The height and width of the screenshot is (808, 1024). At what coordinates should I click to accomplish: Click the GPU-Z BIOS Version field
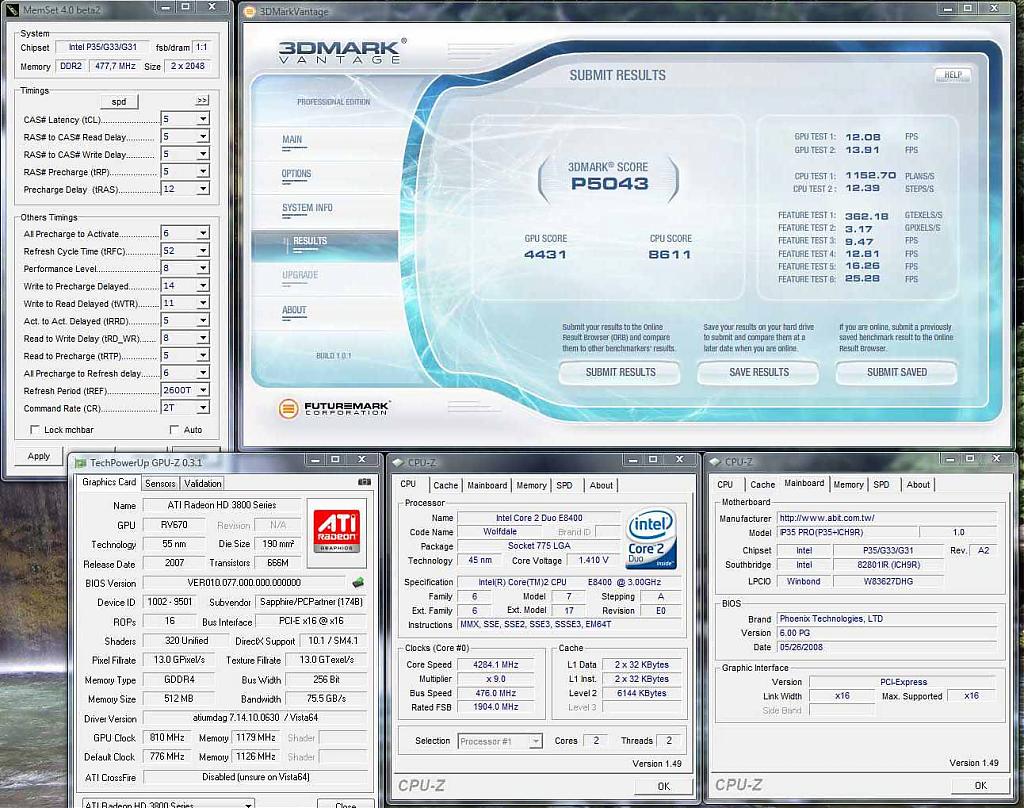tap(244, 583)
